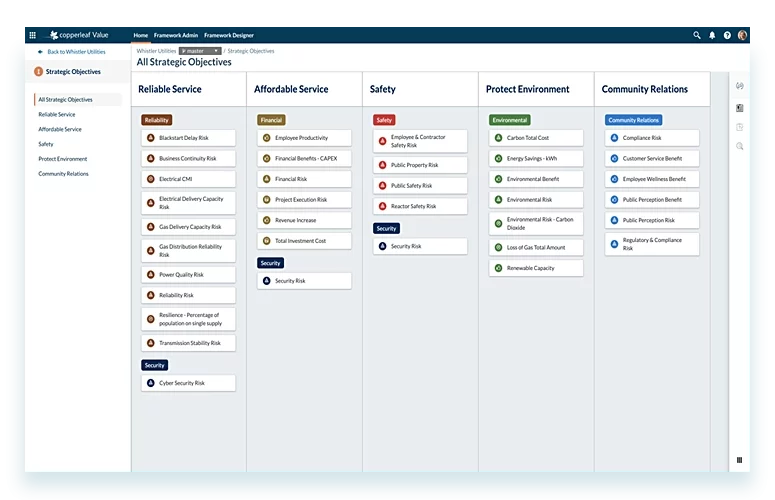Click the Total Investment Cost icon
Screen dimensions: 775x500
[x=266, y=241]
